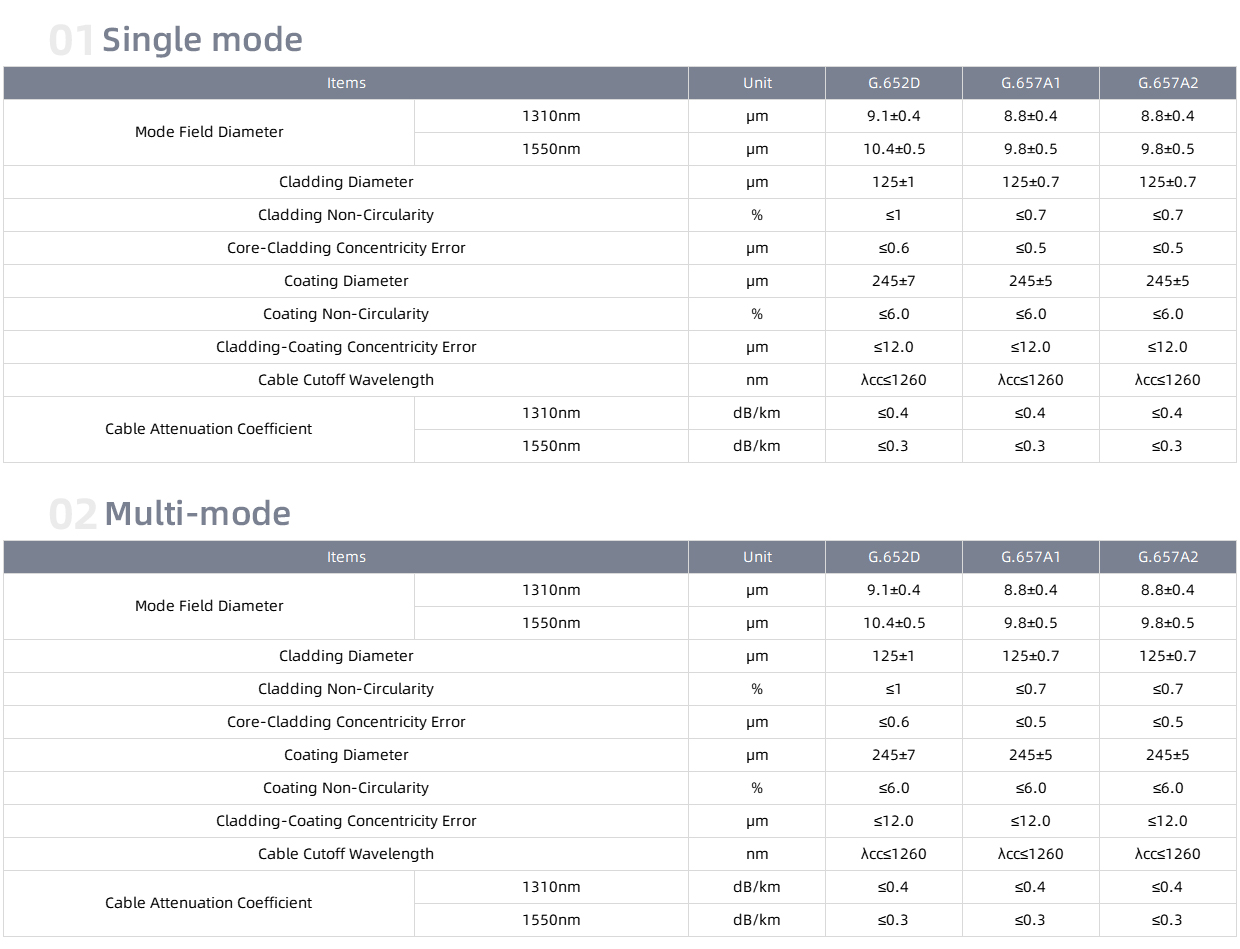Select the 245±7 value in Multi-mode table

click(894, 755)
